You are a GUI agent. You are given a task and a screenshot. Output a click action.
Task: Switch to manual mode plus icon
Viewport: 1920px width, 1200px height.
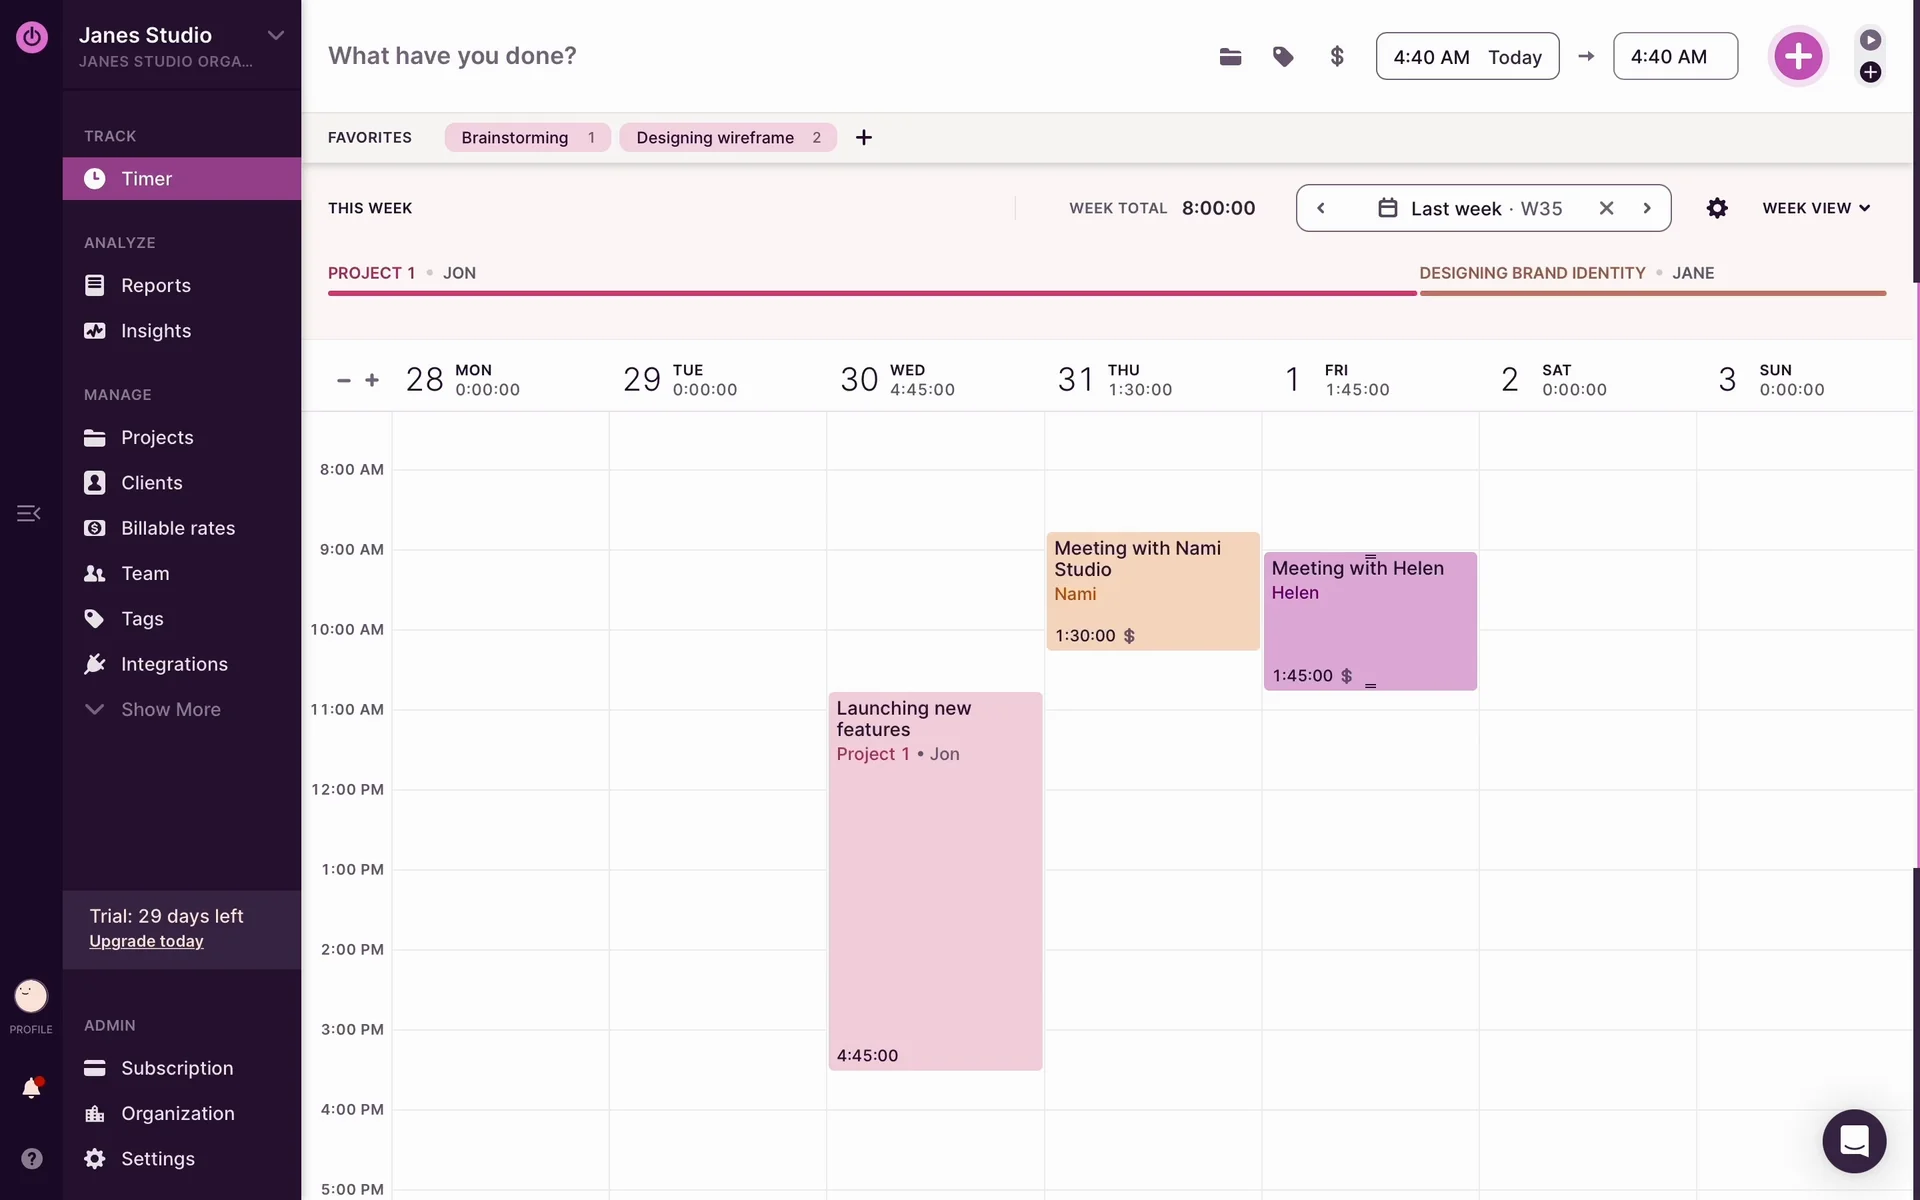(1870, 72)
